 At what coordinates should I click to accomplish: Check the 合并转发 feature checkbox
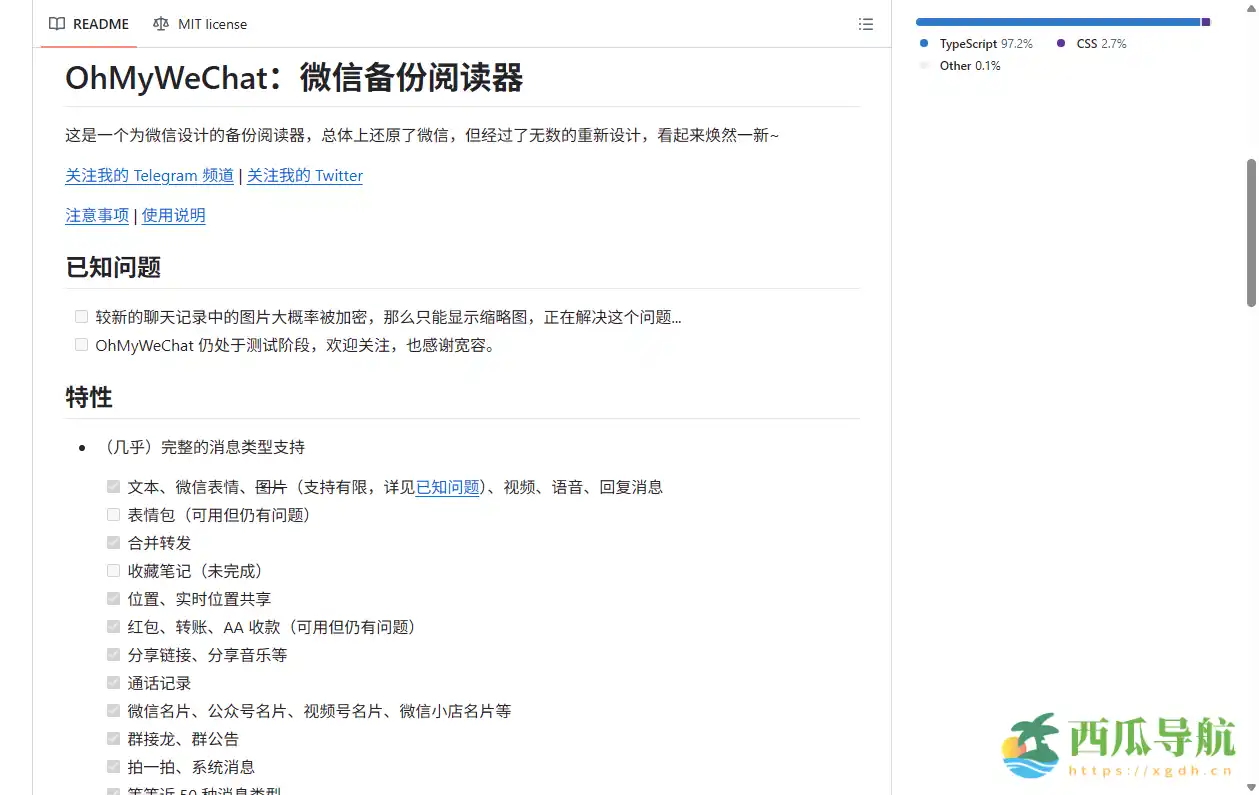(x=113, y=541)
